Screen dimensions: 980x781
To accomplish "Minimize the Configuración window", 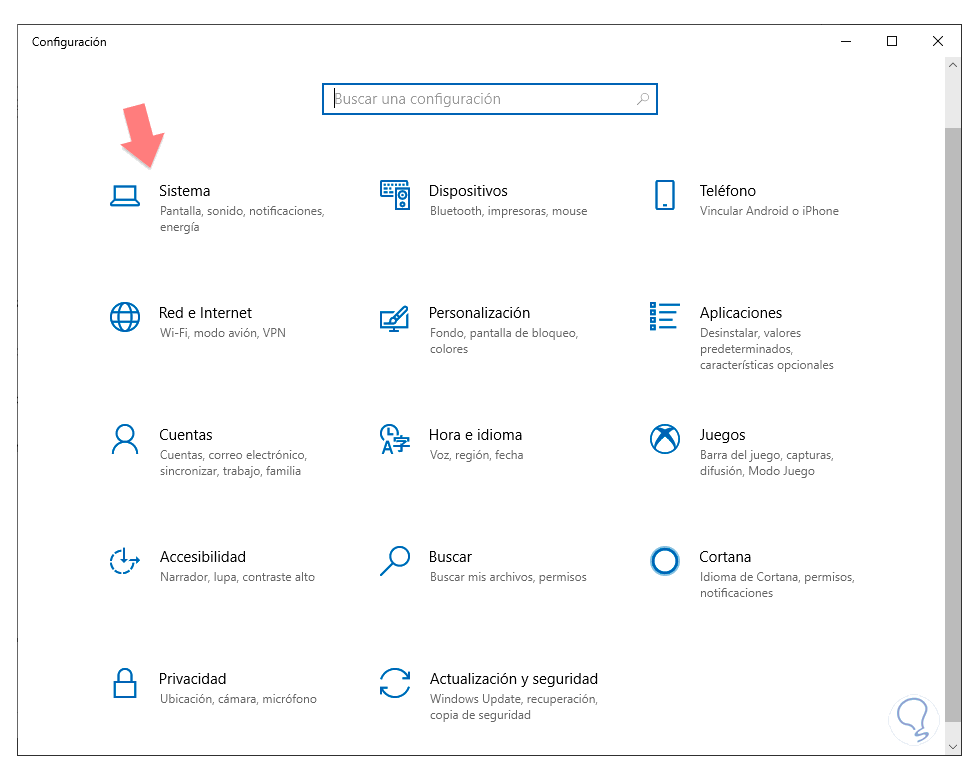I will point(846,41).
